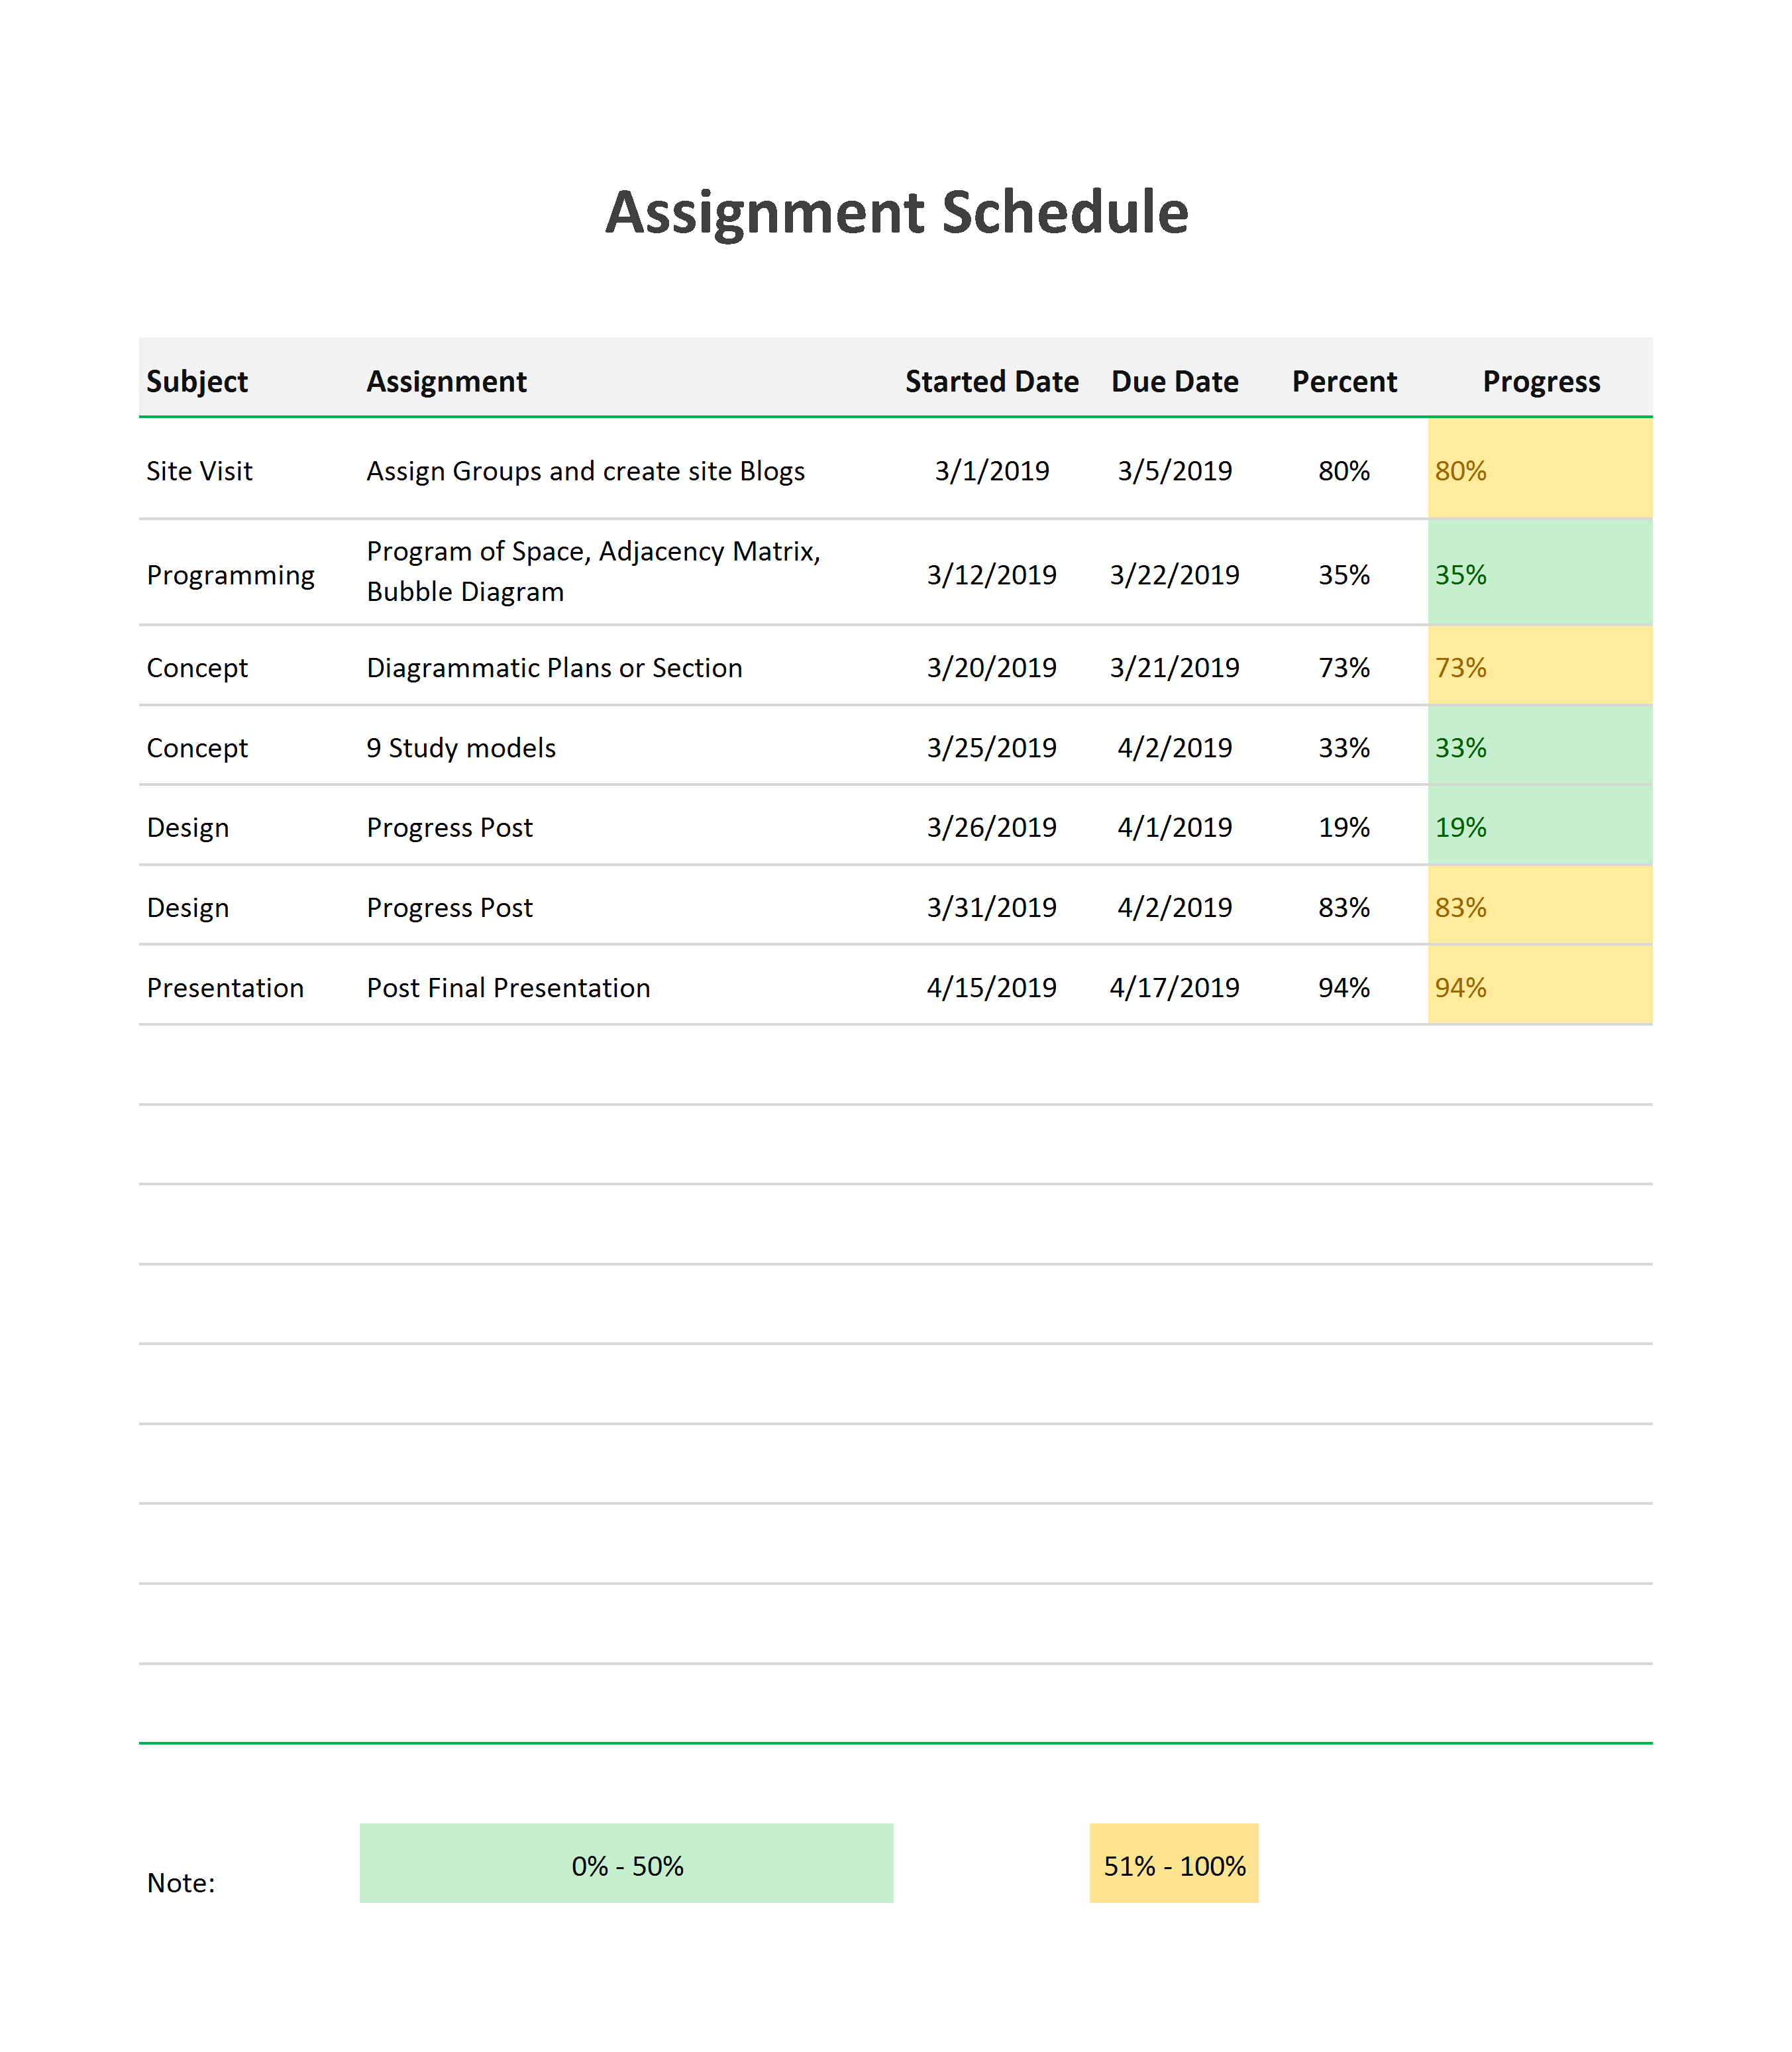Select the 94% progress cell
The height and width of the screenshot is (2052, 1792).
[1540, 985]
